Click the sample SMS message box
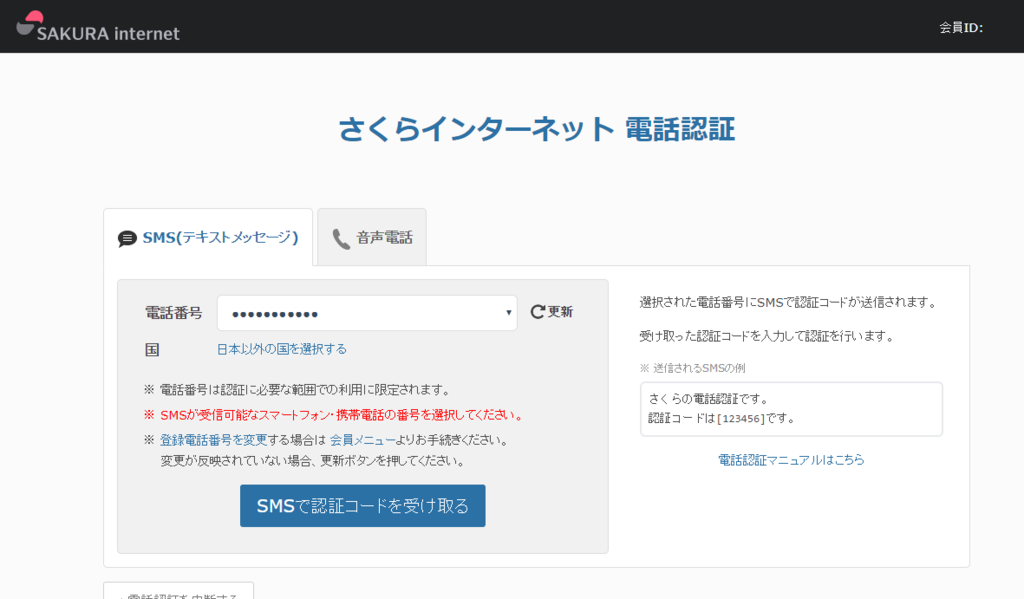 pos(791,409)
